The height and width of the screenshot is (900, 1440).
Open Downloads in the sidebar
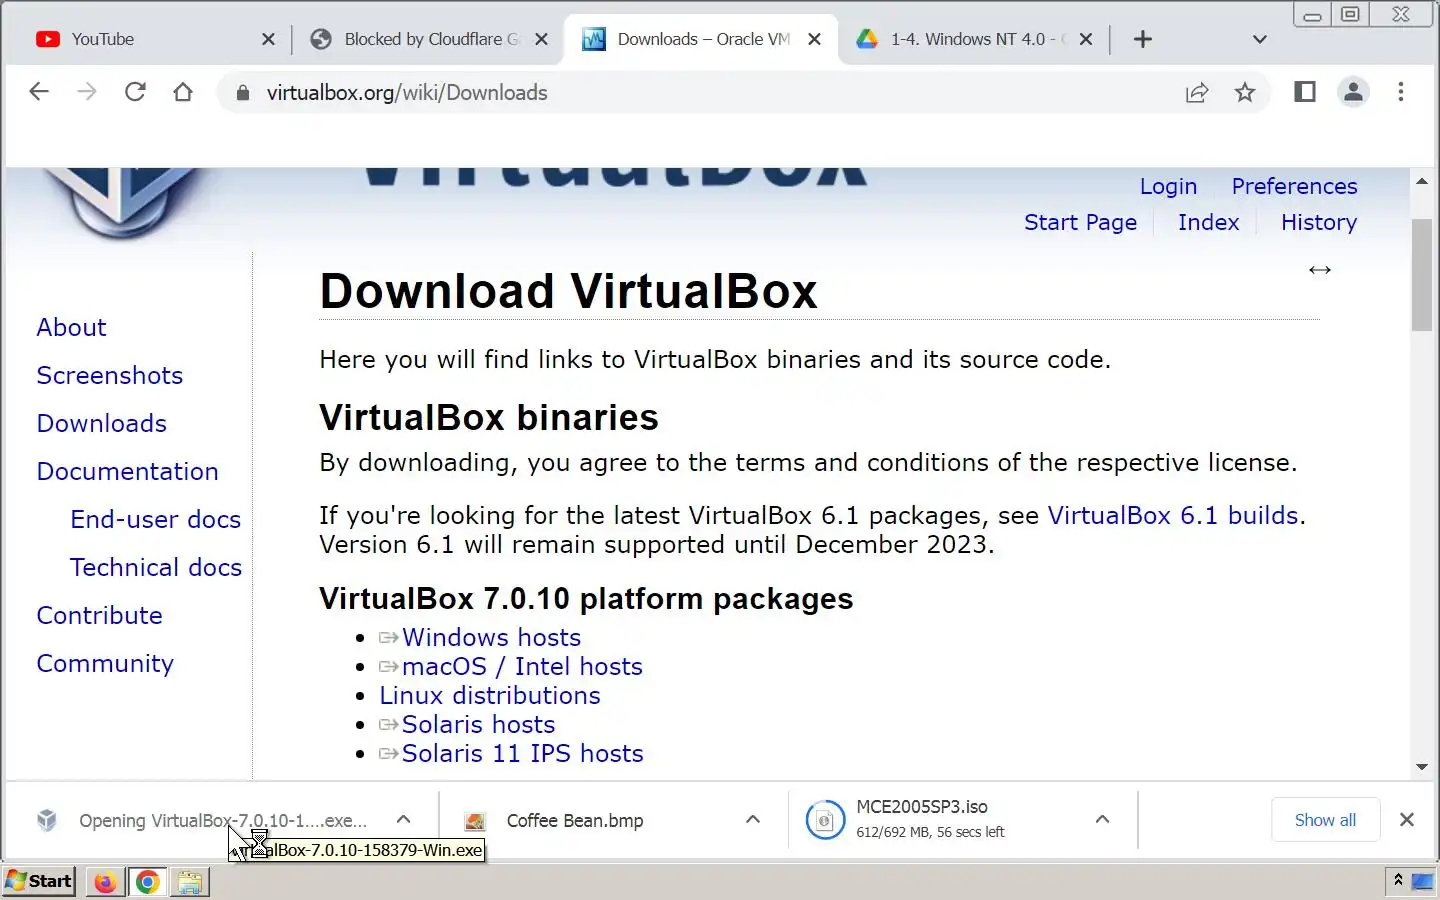coord(101,423)
